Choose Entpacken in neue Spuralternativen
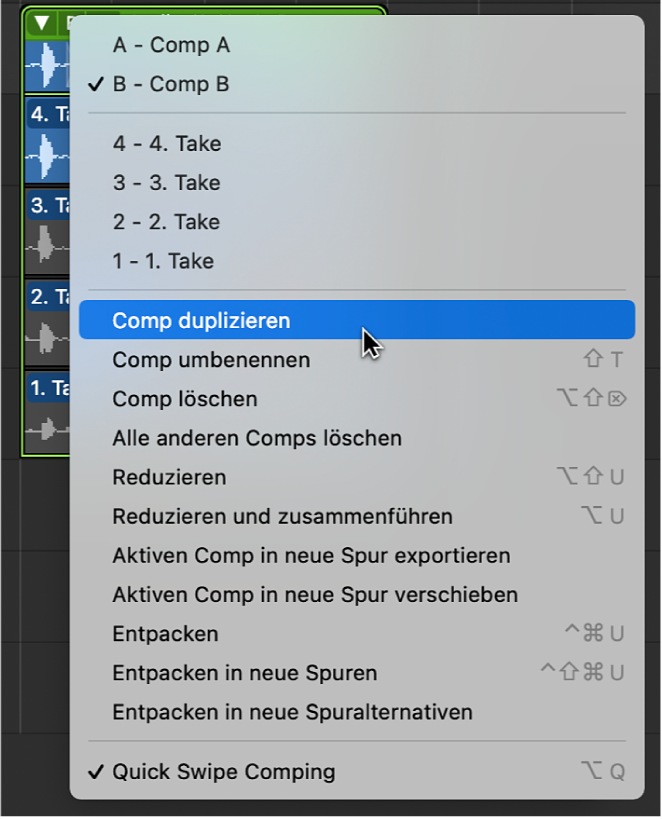This screenshot has height=819, width=662. 292,712
